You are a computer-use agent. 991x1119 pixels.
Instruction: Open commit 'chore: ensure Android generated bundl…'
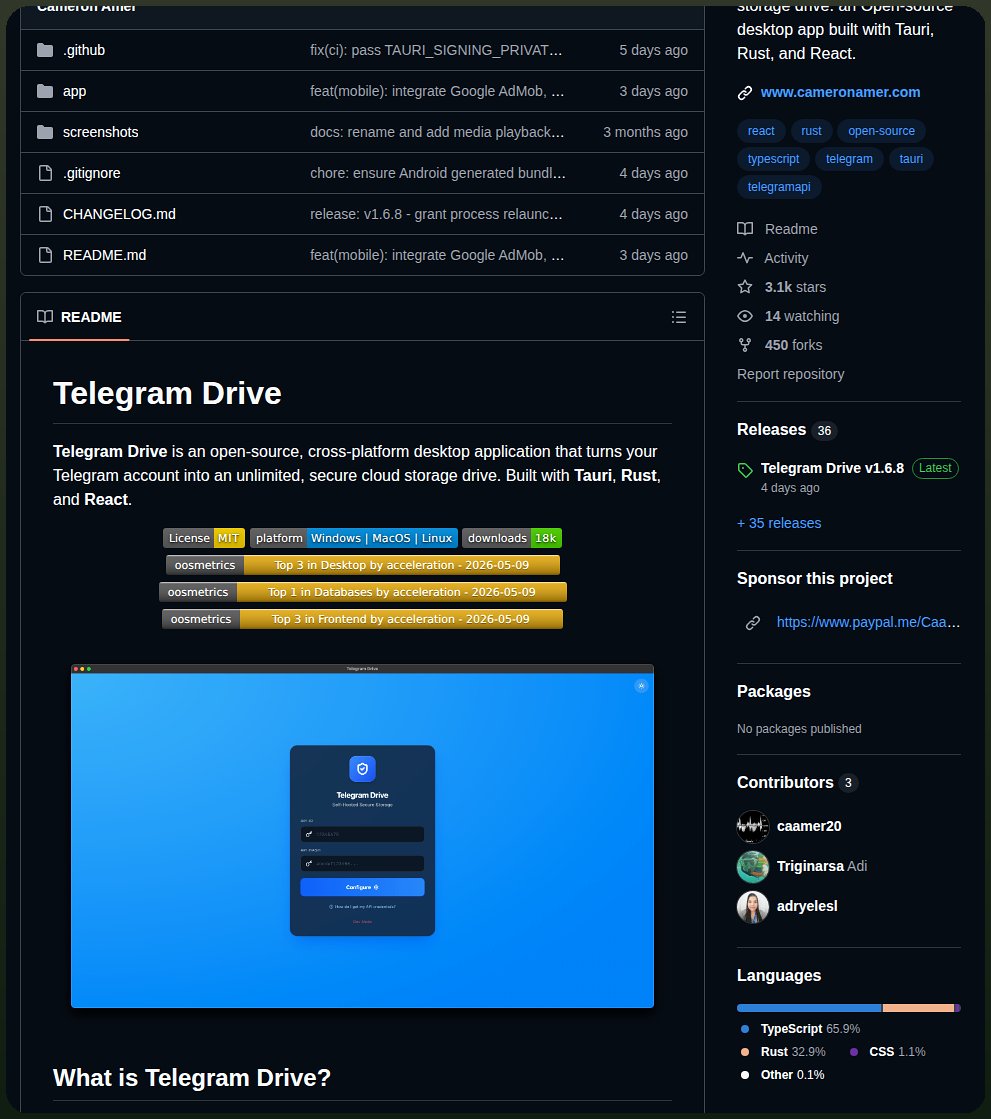click(437, 173)
